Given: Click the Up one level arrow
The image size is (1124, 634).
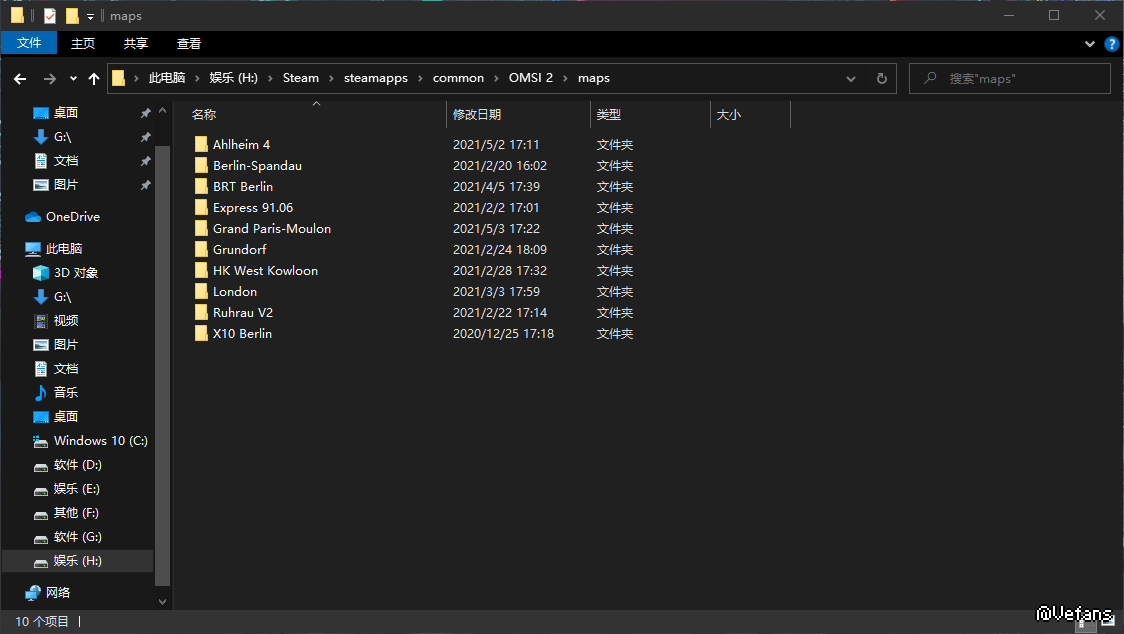Looking at the screenshot, I should 94,78.
